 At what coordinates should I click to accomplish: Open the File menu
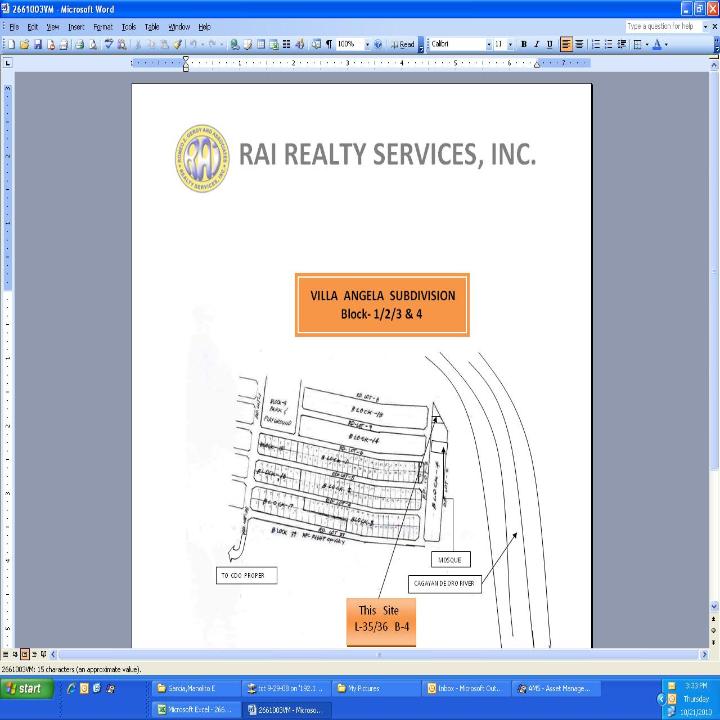click(14, 27)
